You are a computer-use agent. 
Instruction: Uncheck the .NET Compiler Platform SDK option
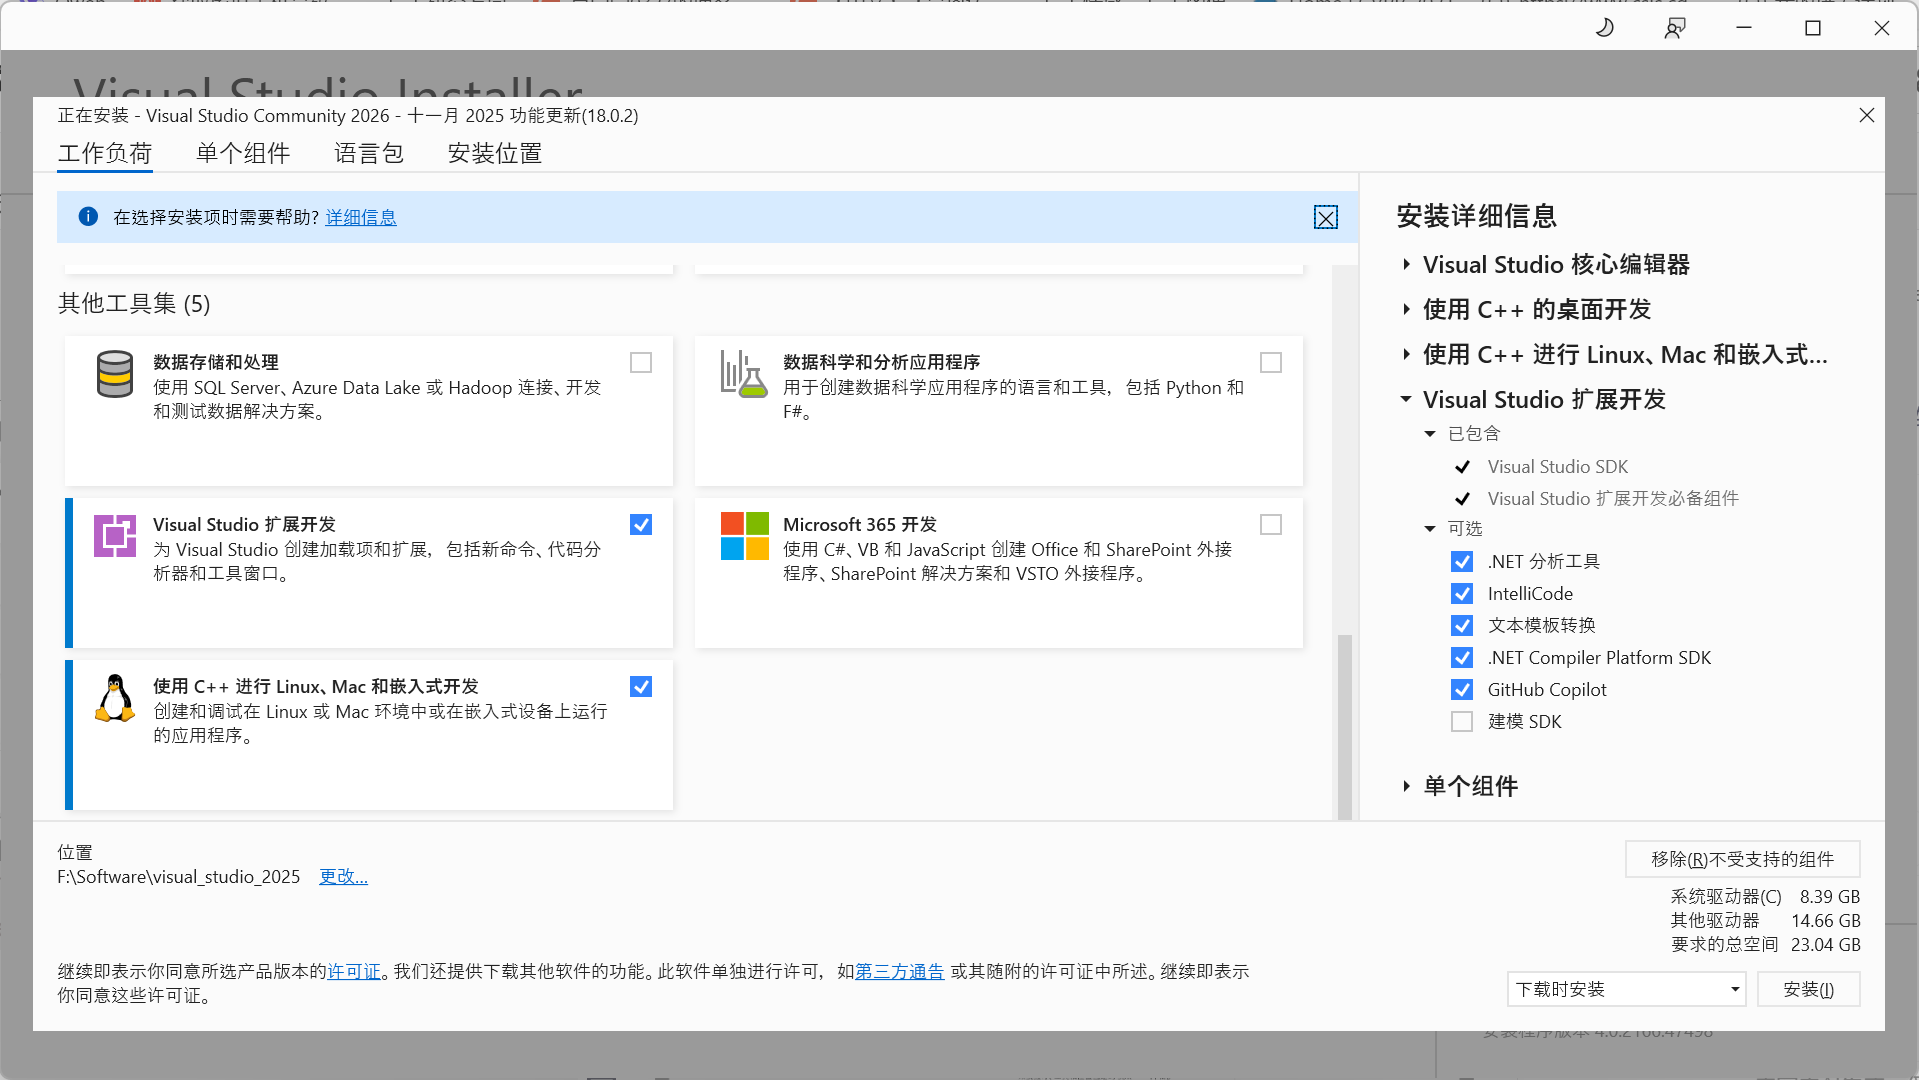tap(1462, 658)
